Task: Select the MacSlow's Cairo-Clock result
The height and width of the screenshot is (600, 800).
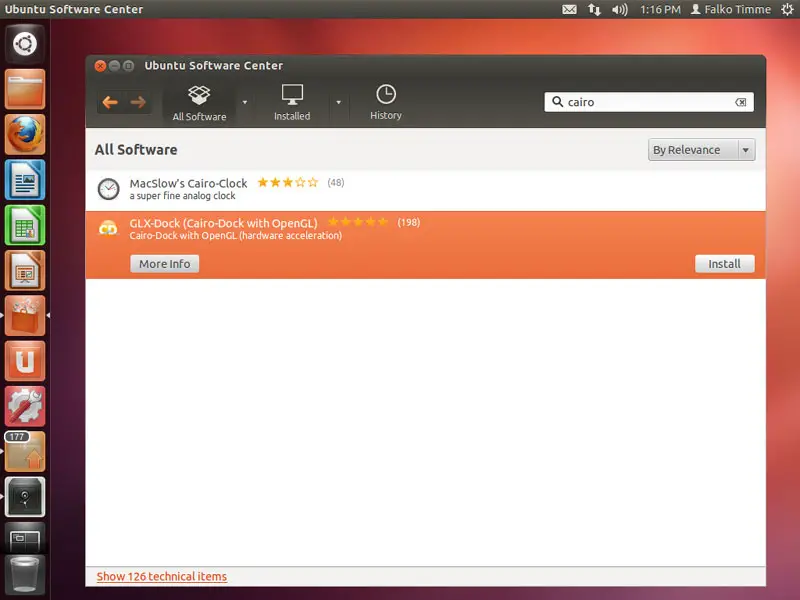Action: pyautogui.click(x=426, y=189)
